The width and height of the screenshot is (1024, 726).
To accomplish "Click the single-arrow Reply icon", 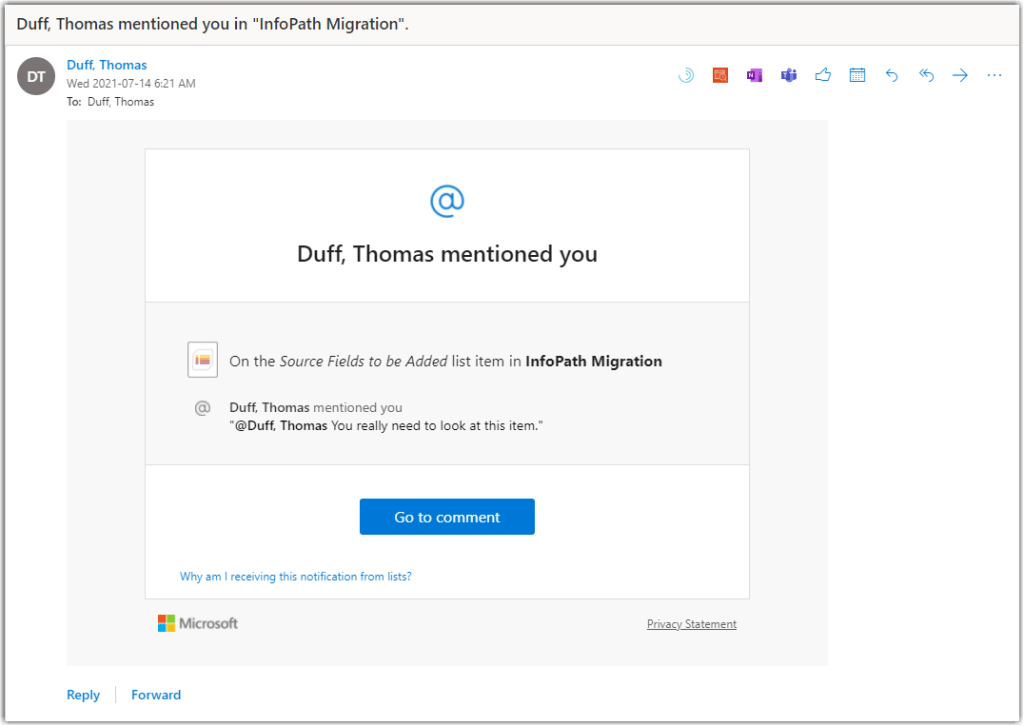I will [x=892, y=75].
